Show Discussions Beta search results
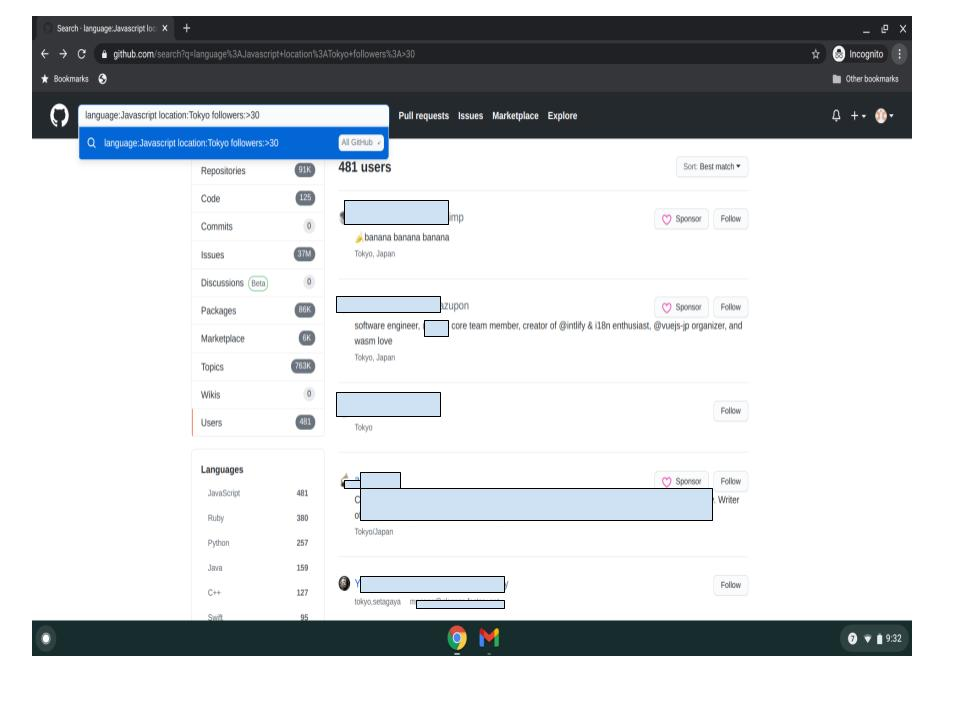 click(258, 283)
